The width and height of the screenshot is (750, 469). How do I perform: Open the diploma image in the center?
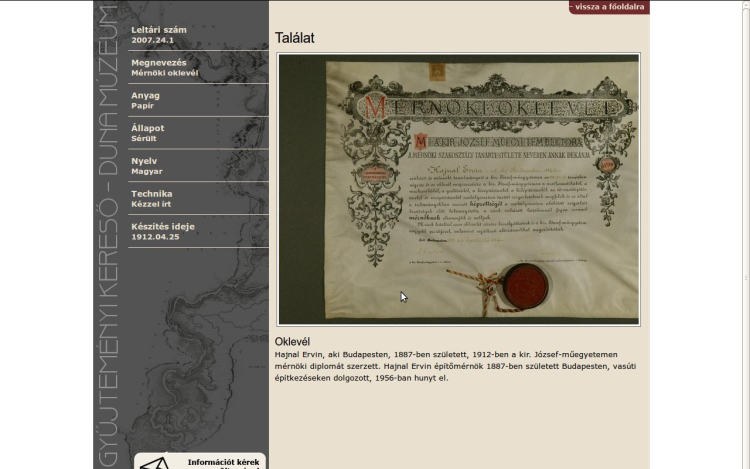point(458,190)
